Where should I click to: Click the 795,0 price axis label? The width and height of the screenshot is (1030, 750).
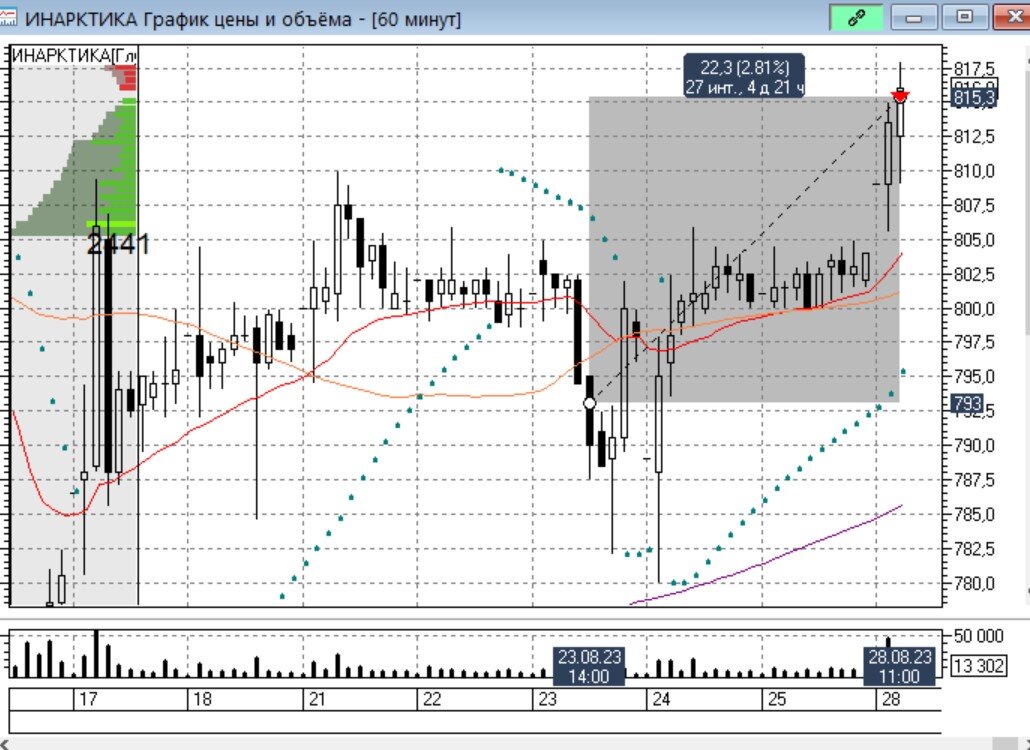pyautogui.click(x=974, y=377)
